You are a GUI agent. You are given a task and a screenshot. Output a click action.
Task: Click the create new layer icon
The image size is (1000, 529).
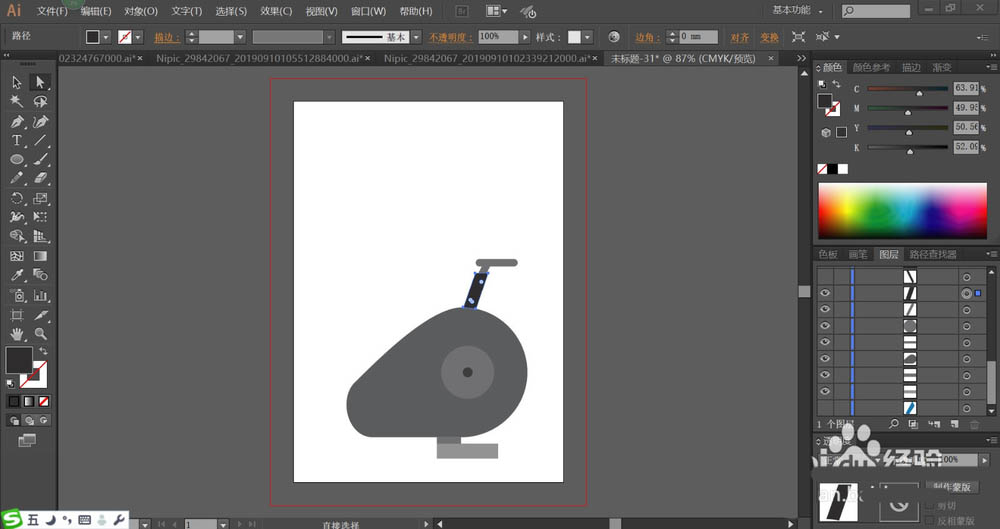[954, 424]
